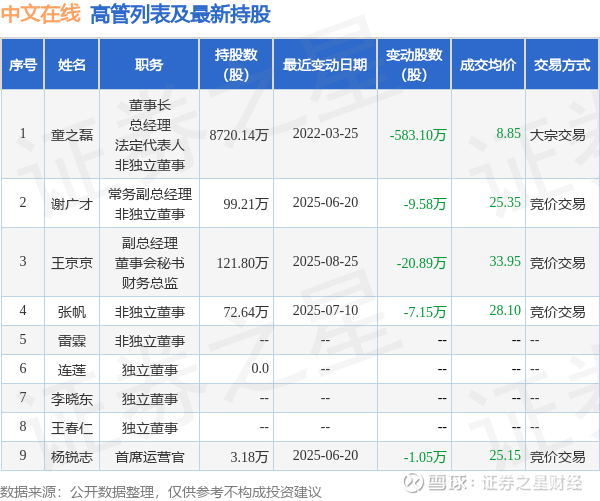Select the 职务 column header
600x501 pixels.
149,65
